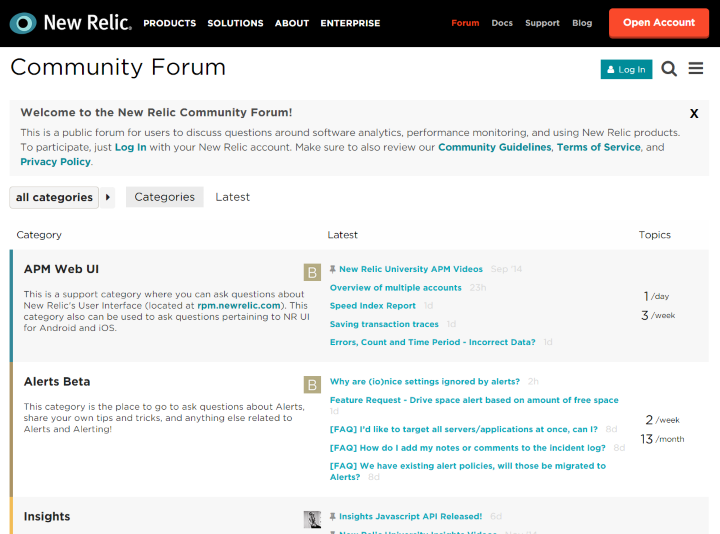Image resolution: width=720 pixels, height=534 pixels.
Task: Open the Alerts Beta category
Action: pos(57,382)
